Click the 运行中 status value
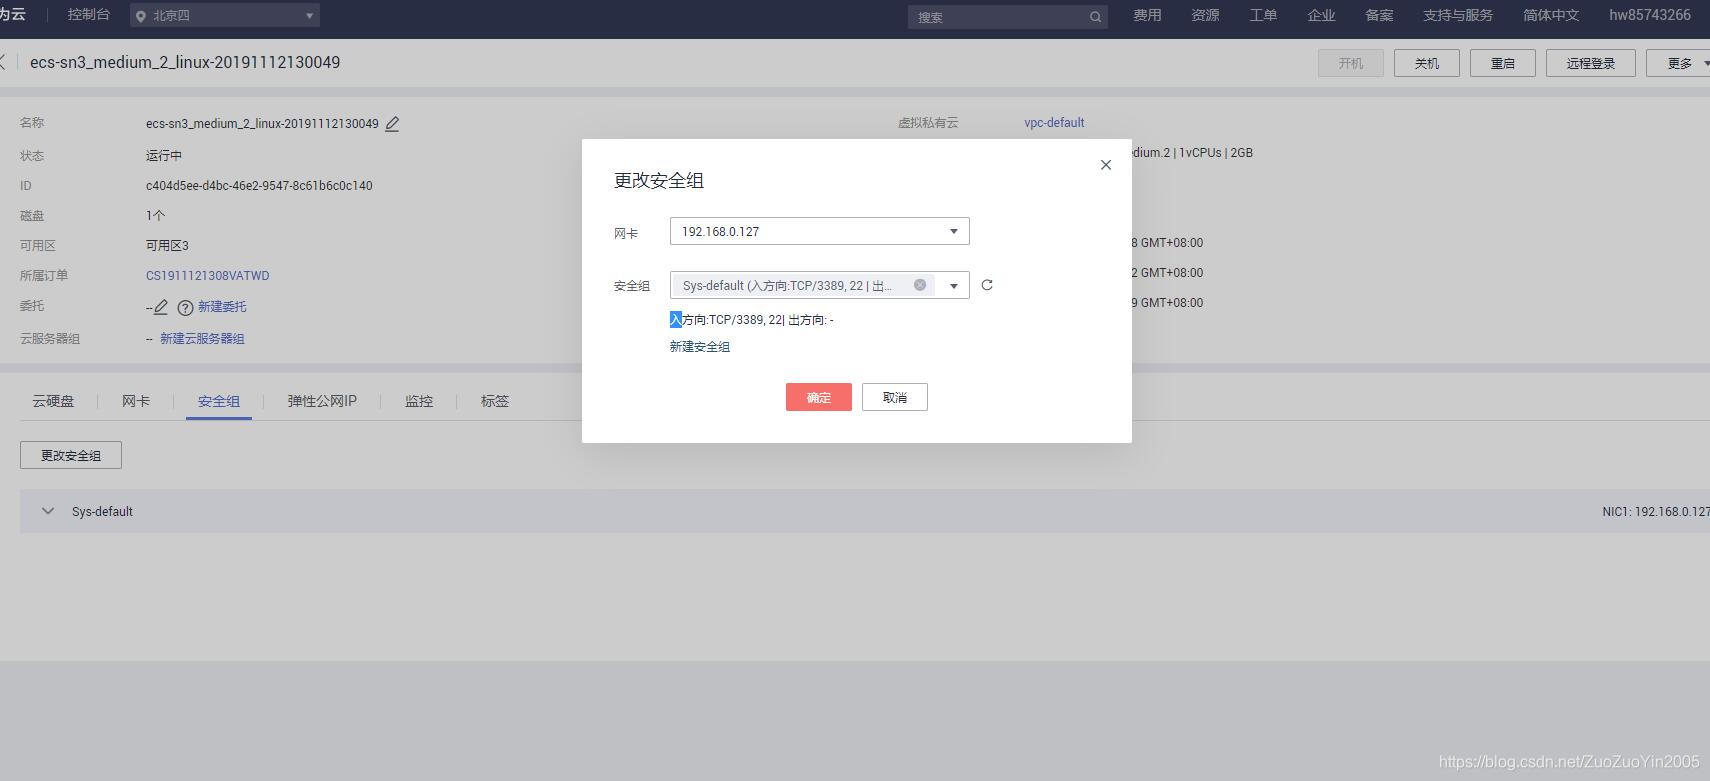Viewport: 1710px width, 781px height. (x=164, y=156)
